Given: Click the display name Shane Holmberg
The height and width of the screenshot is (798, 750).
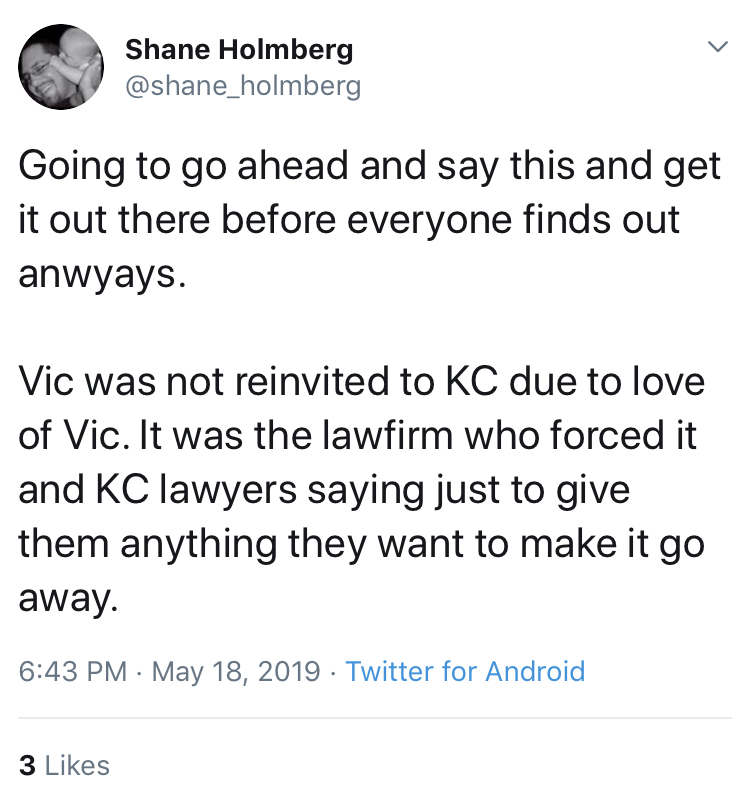Looking at the screenshot, I should (239, 49).
